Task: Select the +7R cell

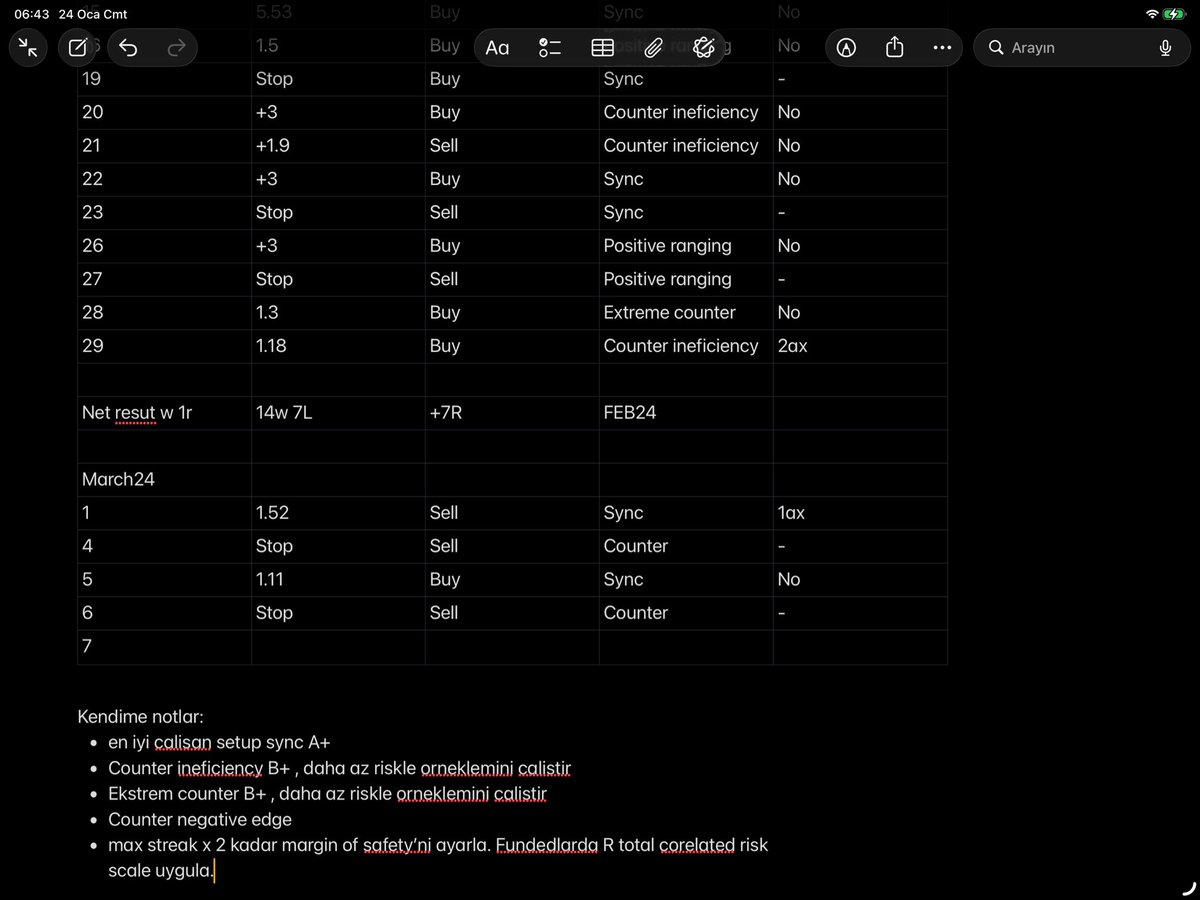Action: pos(512,413)
